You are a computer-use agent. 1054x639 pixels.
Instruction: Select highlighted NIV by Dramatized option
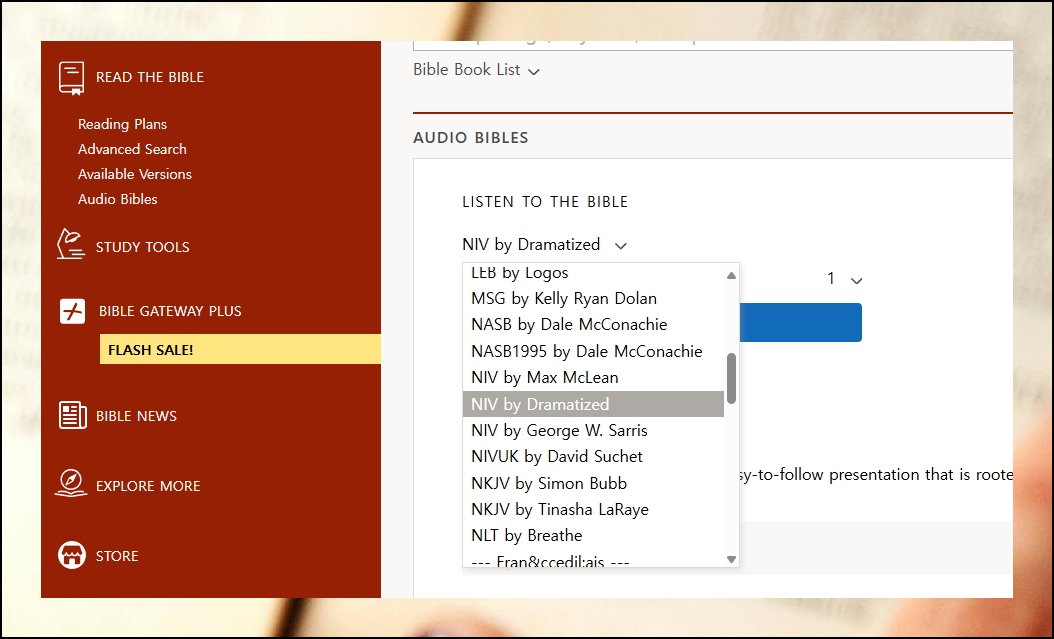(593, 404)
